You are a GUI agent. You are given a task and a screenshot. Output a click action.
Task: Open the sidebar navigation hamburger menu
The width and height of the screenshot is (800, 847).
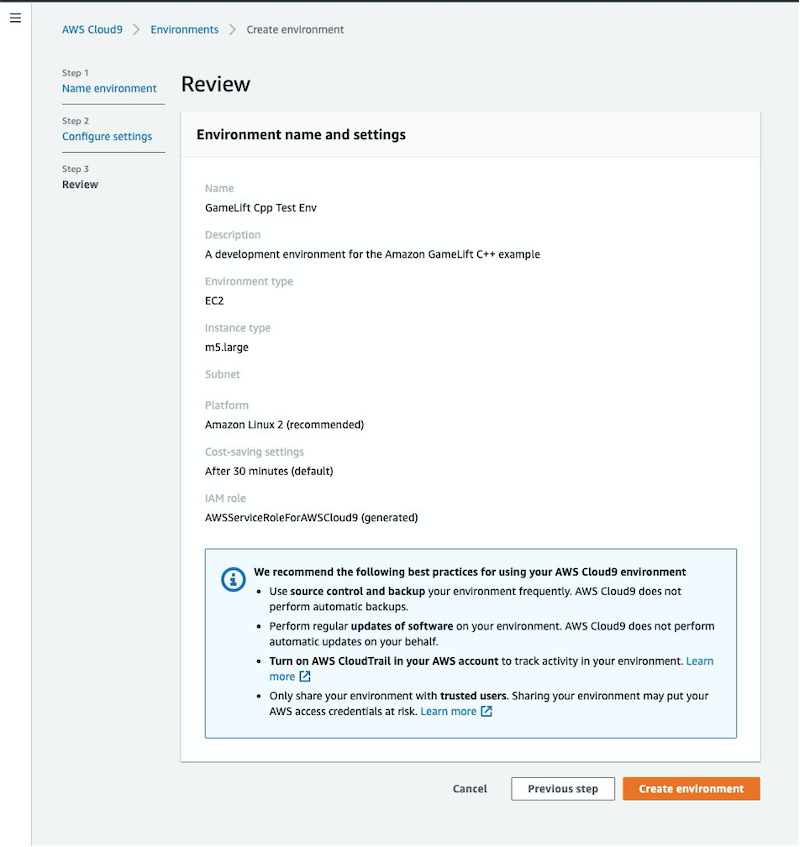pos(15,17)
